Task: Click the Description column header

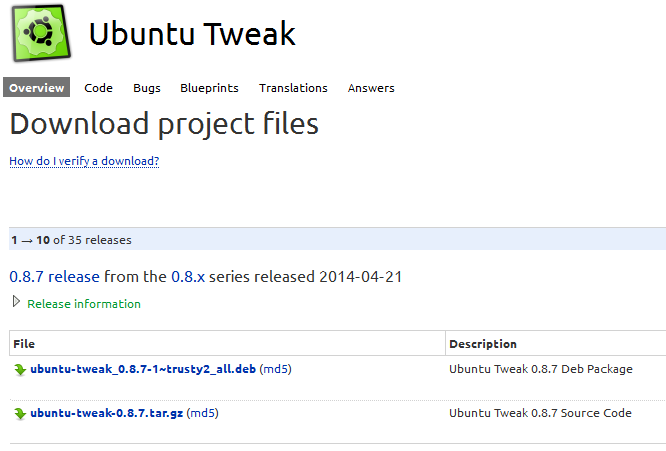Action: click(483, 344)
